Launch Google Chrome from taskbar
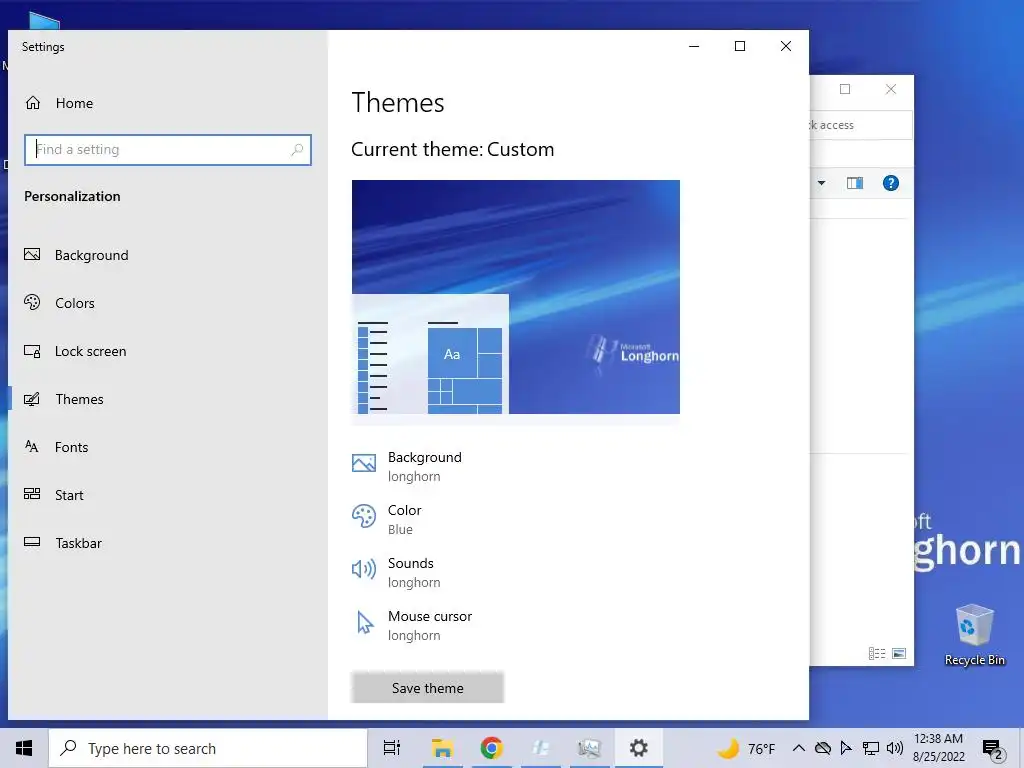This screenshot has width=1024, height=768. coord(491,748)
